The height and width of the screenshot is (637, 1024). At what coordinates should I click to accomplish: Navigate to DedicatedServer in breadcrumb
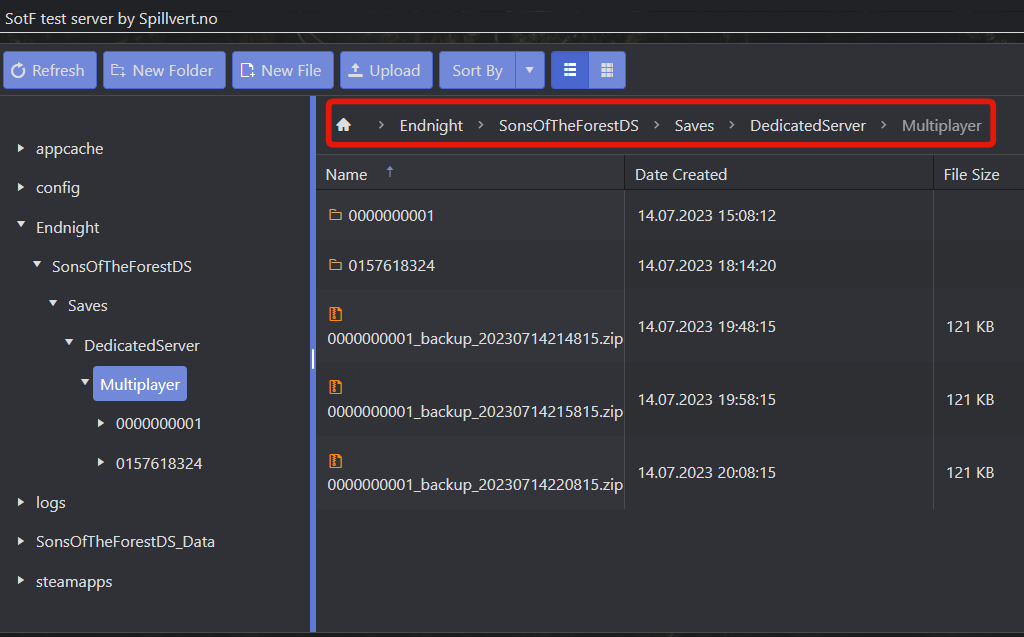pyautogui.click(x=808, y=125)
